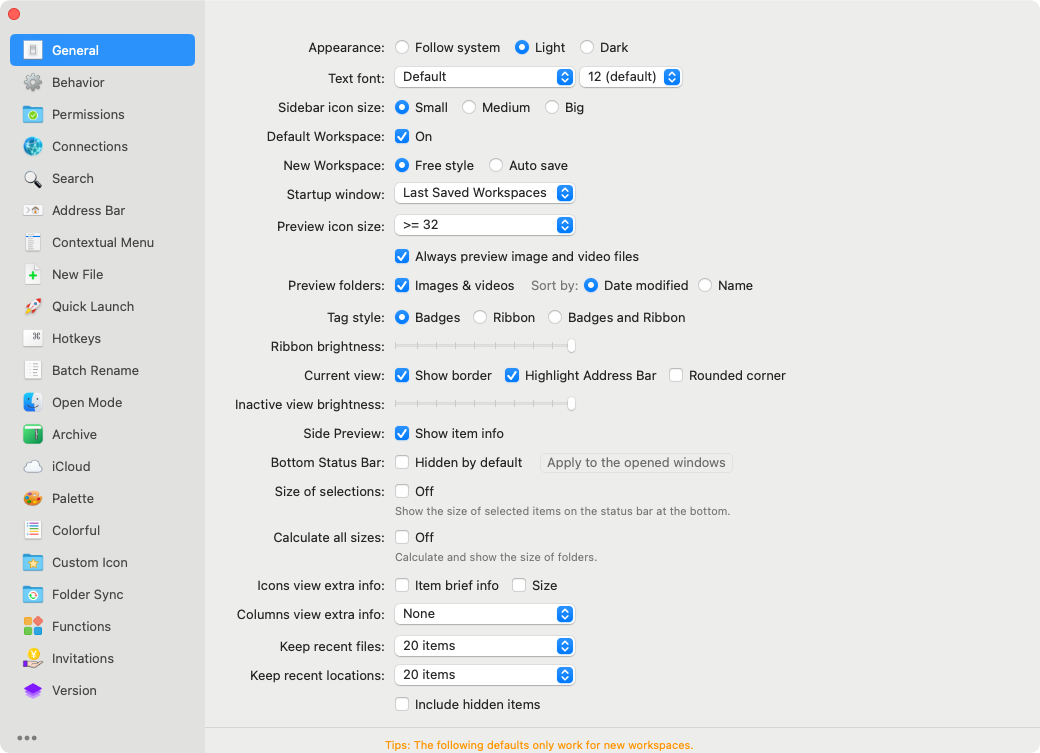This screenshot has height=753, width=1040.
Task: Open the text font size combo box
Action: (631, 77)
